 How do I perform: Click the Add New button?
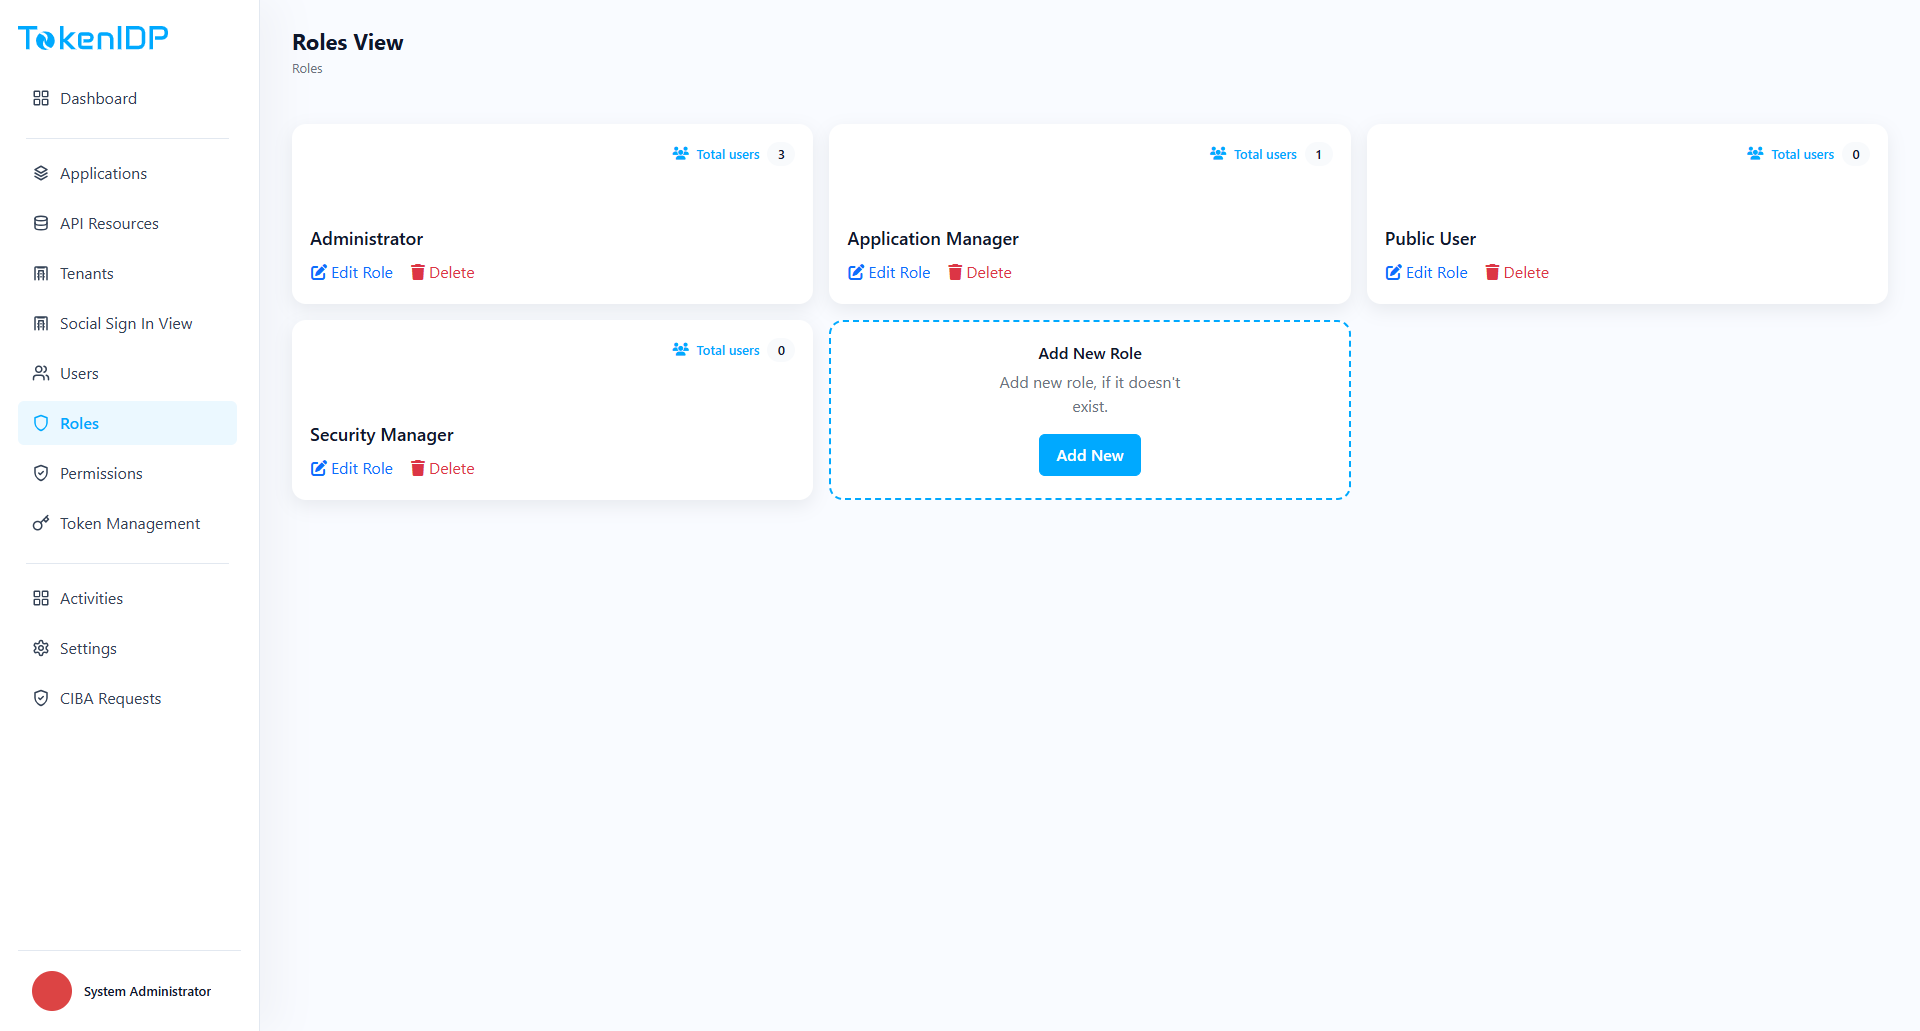[1090, 455]
